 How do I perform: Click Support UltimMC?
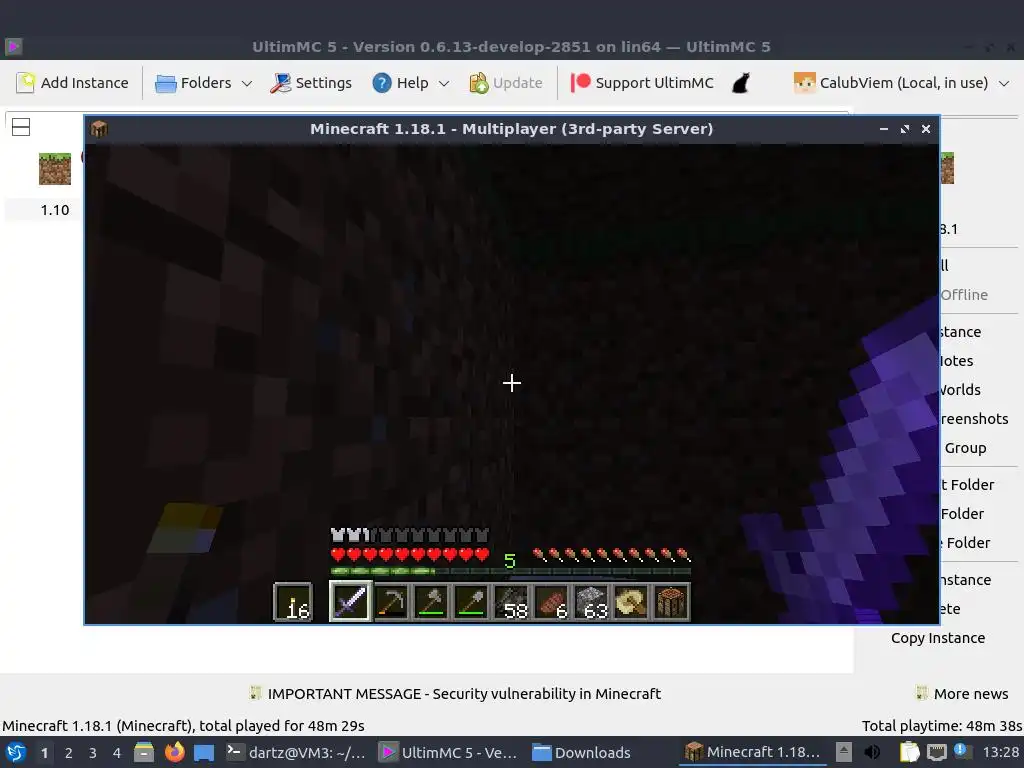click(x=643, y=83)
